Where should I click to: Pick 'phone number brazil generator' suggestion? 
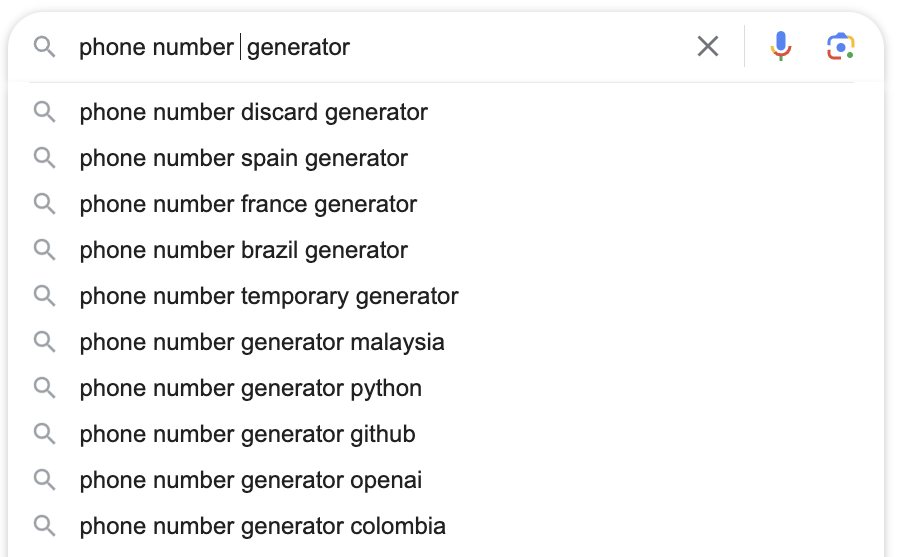click(243, 250)
